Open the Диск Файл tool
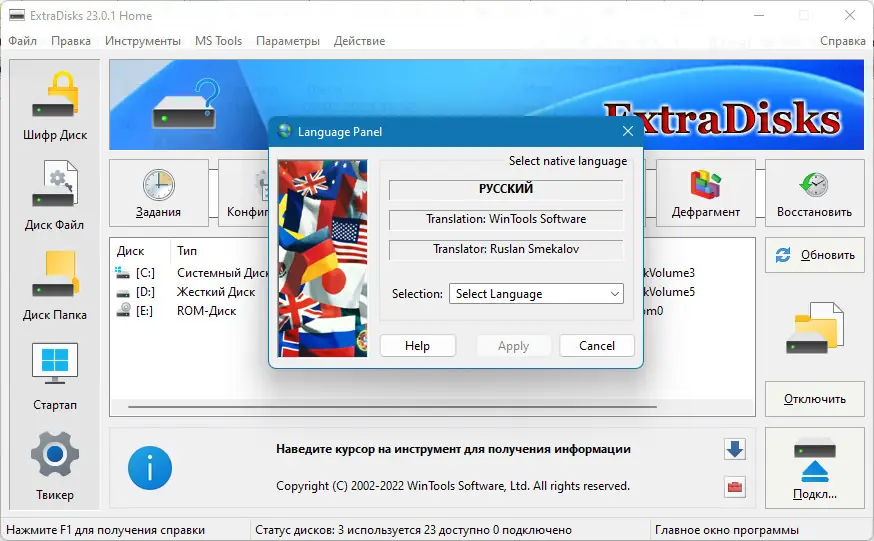 pos(55,196)
